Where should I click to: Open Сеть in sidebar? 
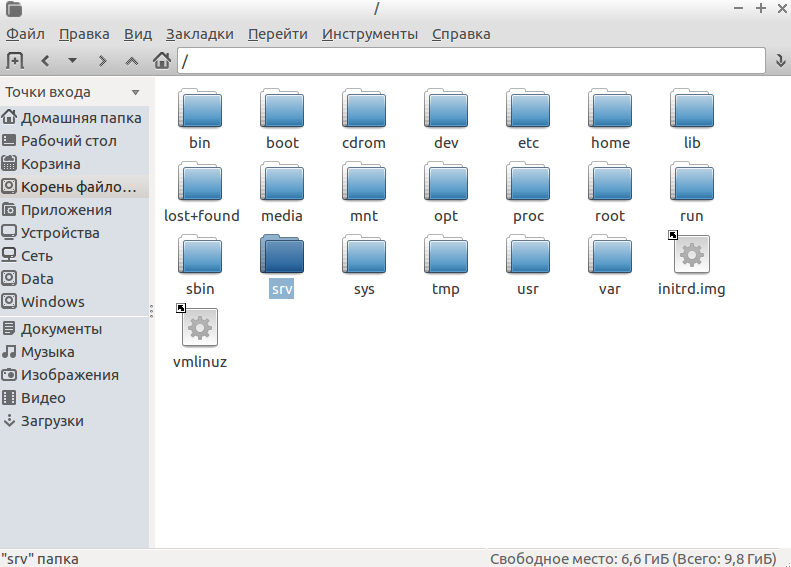coord(74,256)
